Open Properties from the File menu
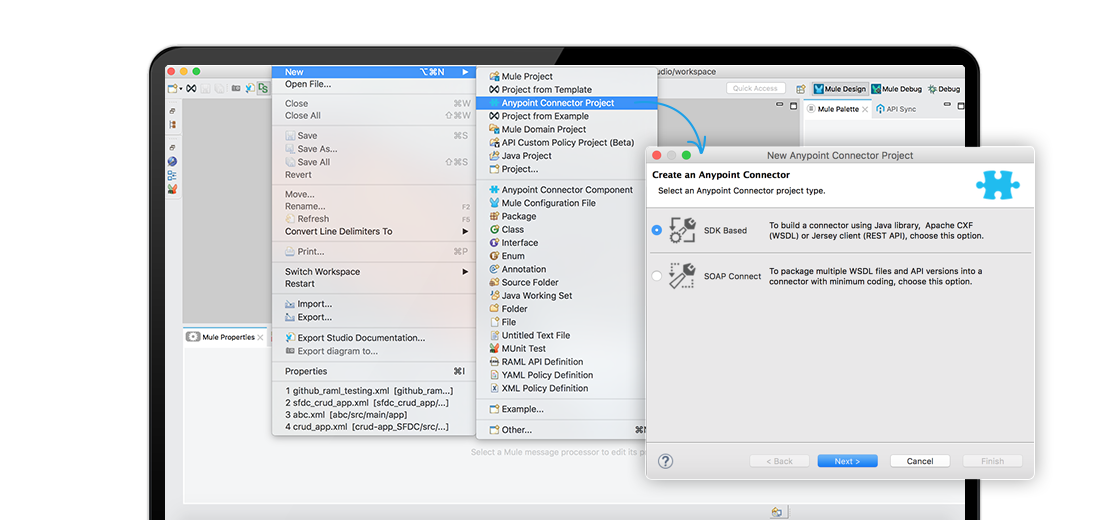1120x520 pixels. click(x=374, y=371)
